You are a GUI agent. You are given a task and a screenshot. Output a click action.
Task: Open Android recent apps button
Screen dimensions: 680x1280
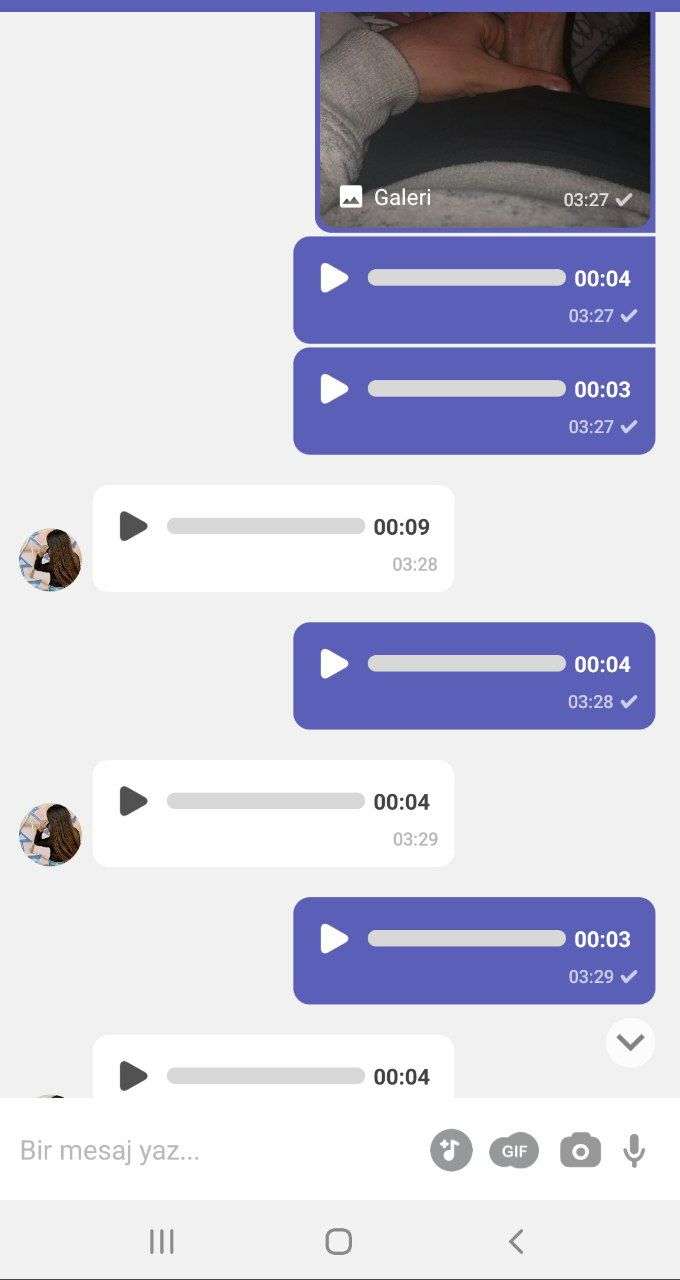pyautogui.click(x=161, y=1241)
